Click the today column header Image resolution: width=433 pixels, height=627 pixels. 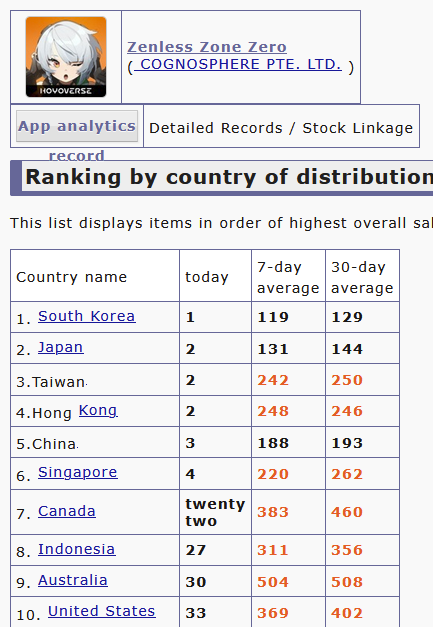207,277
